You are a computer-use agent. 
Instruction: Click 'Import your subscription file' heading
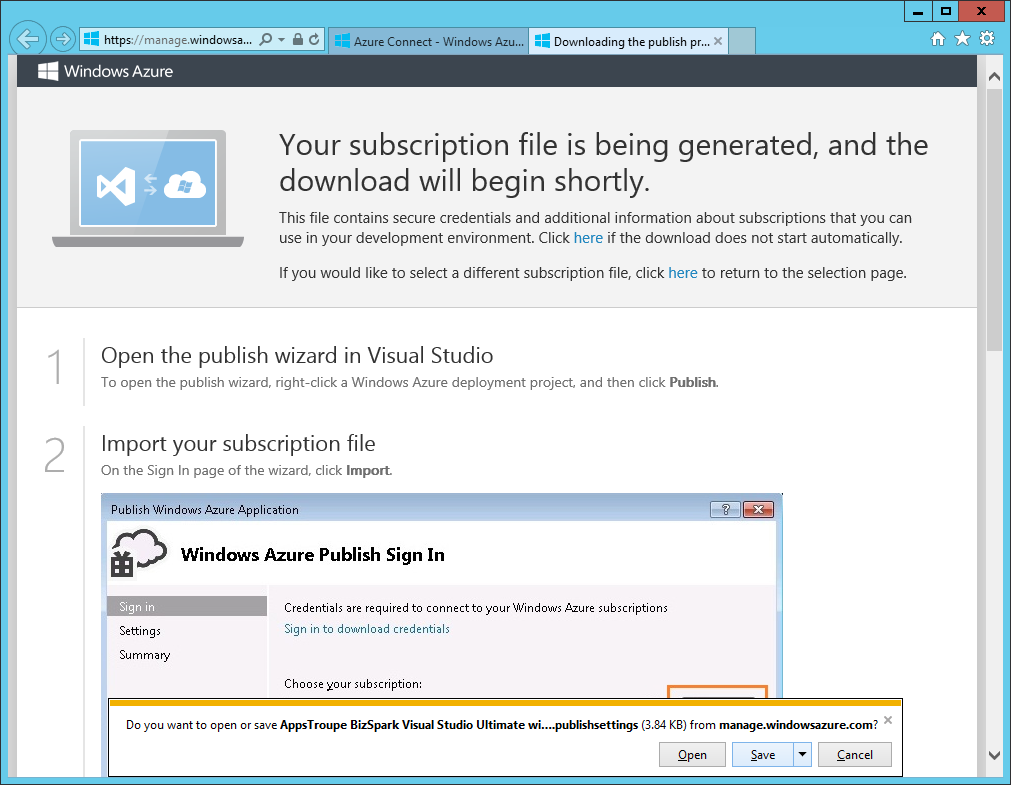(238, 444)
